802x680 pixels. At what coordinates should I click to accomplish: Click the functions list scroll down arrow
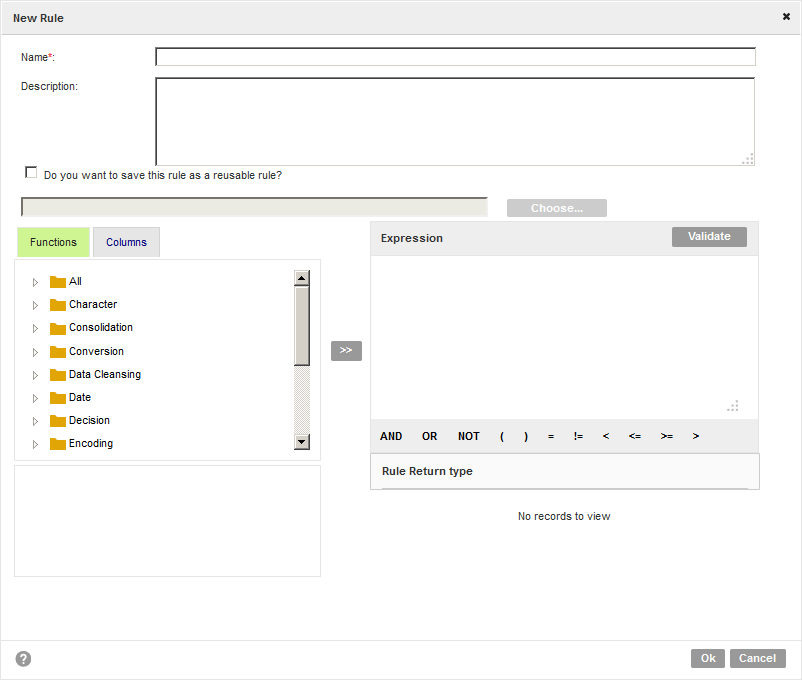click(x=302, y=442)
